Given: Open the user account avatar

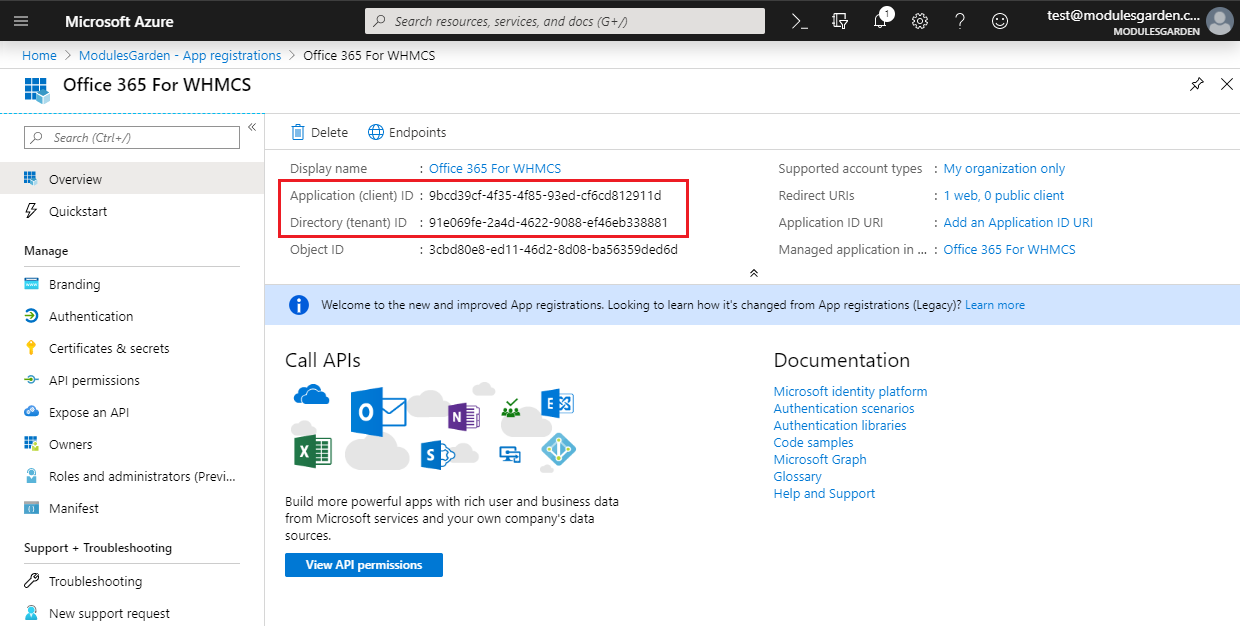Looking at the screenshot, I should (1219, 21).
